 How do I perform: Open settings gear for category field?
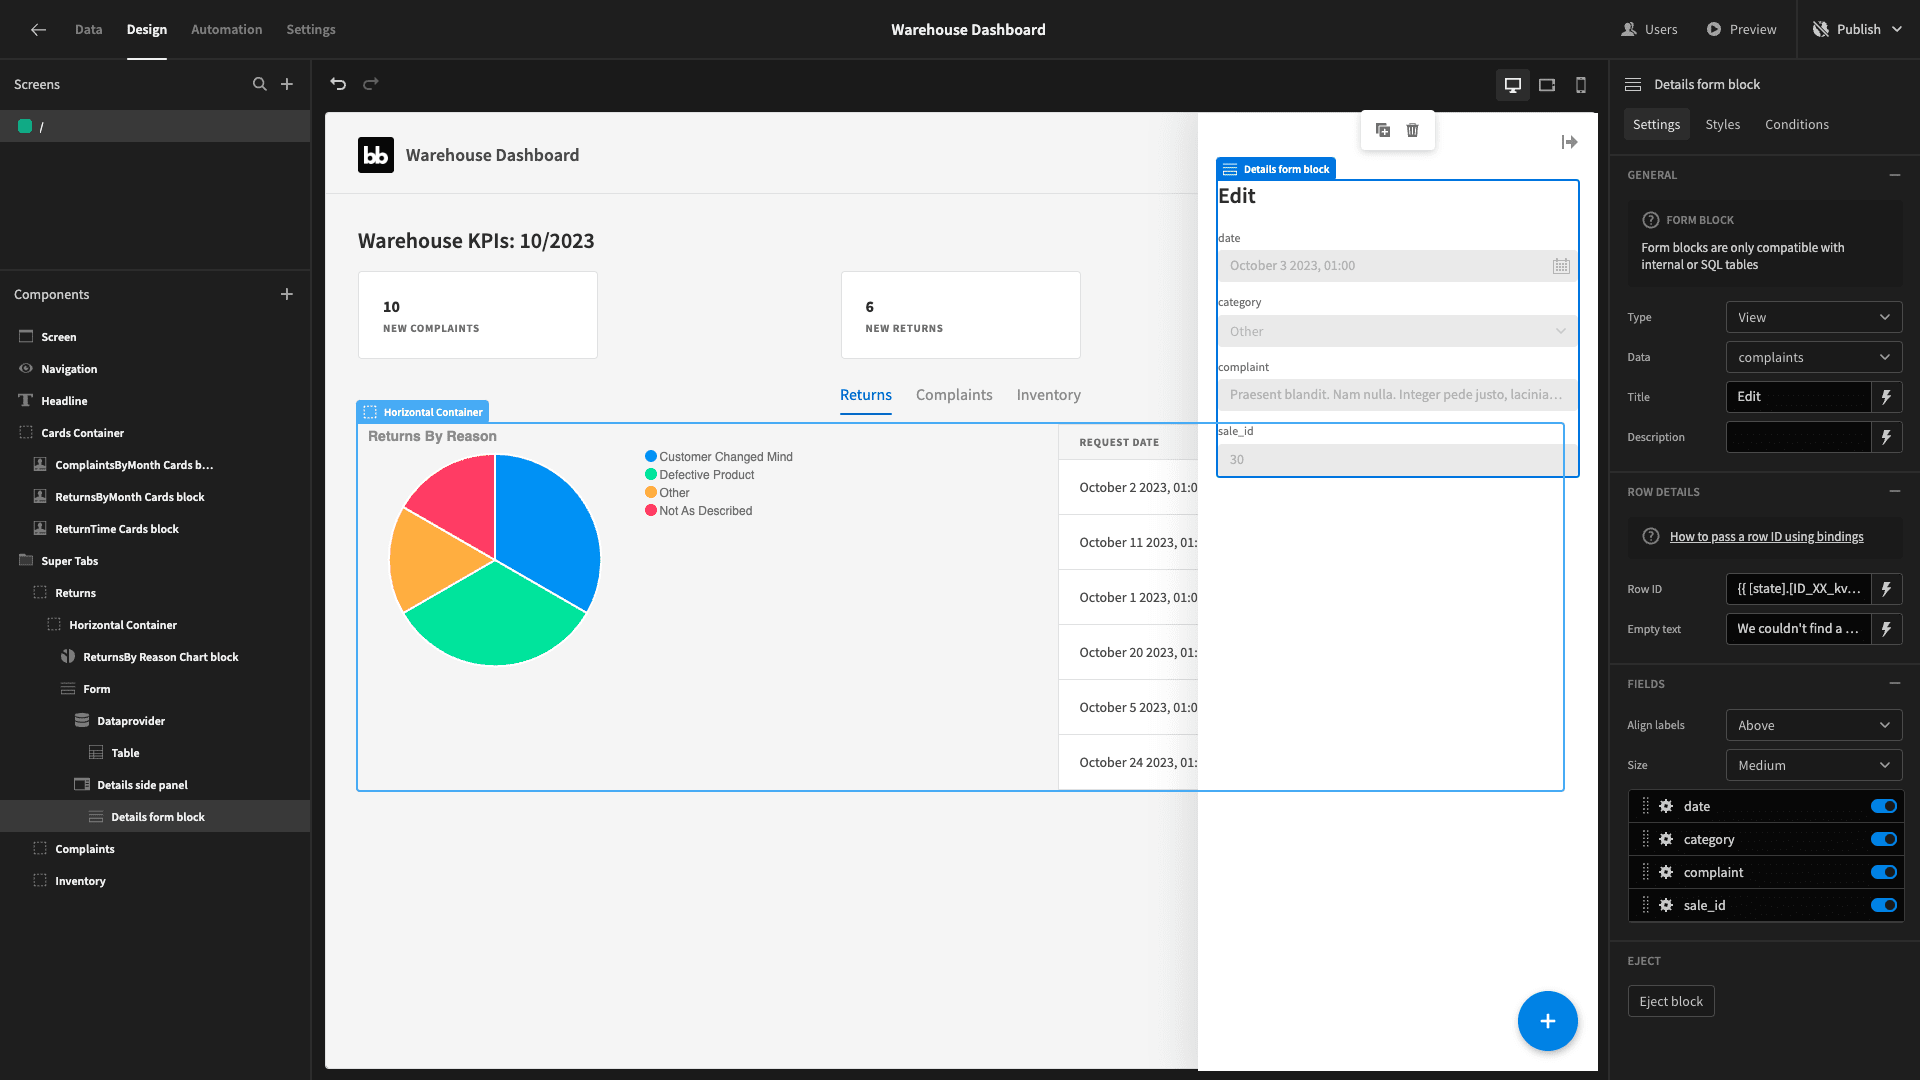(x=1666, y=839)
